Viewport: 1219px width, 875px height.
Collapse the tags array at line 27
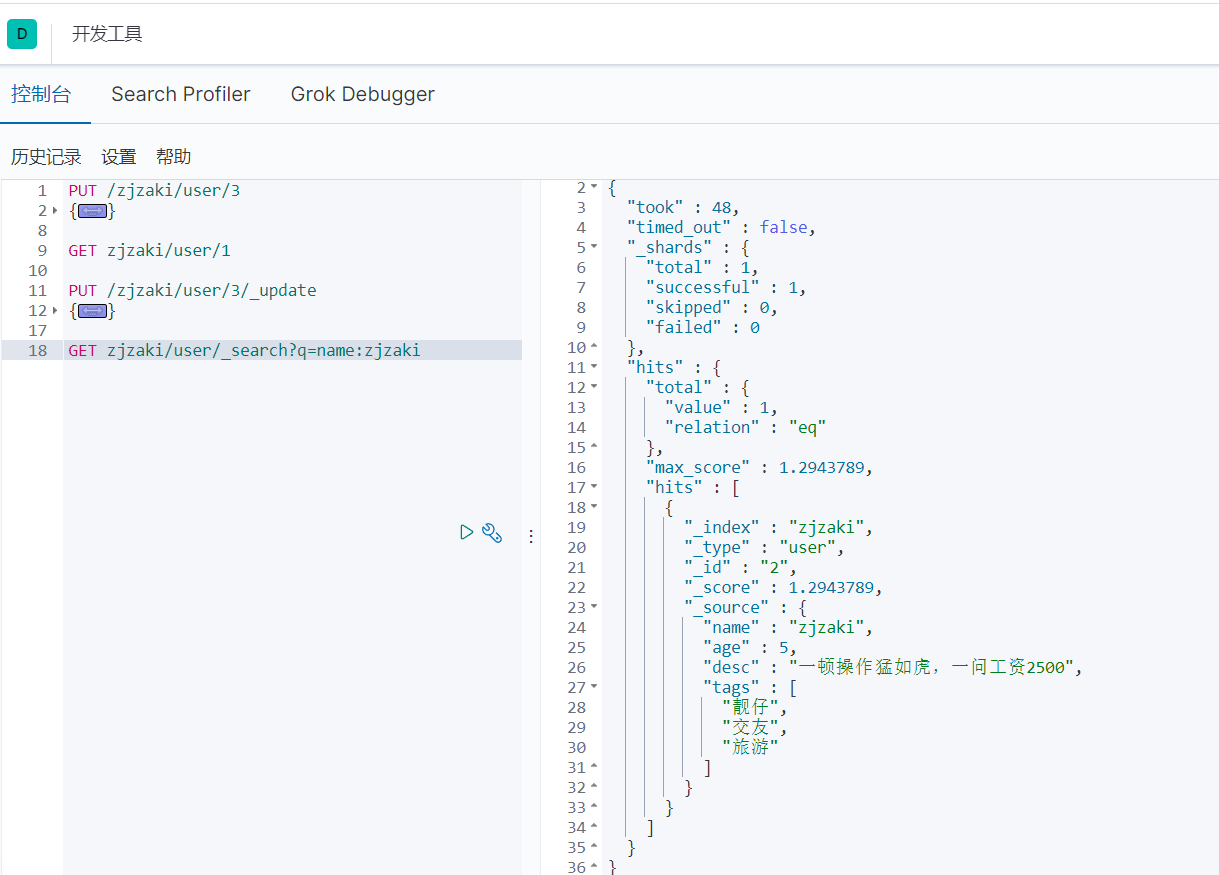click(x=594, y=687)
